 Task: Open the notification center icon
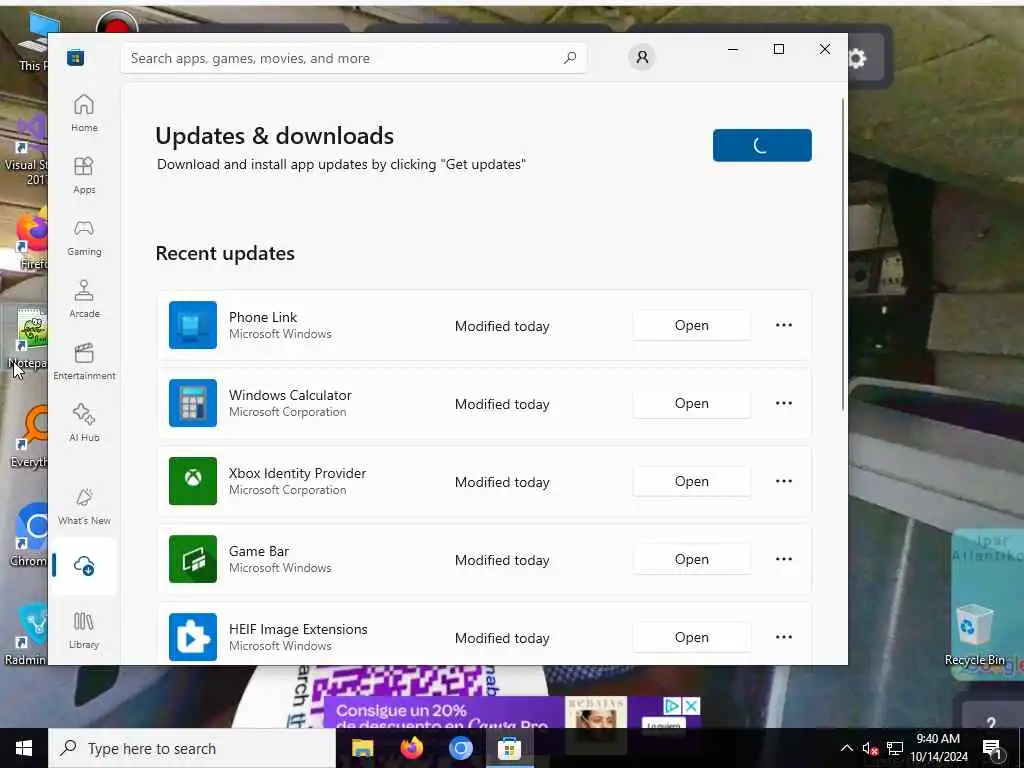(x=992, y=749)
